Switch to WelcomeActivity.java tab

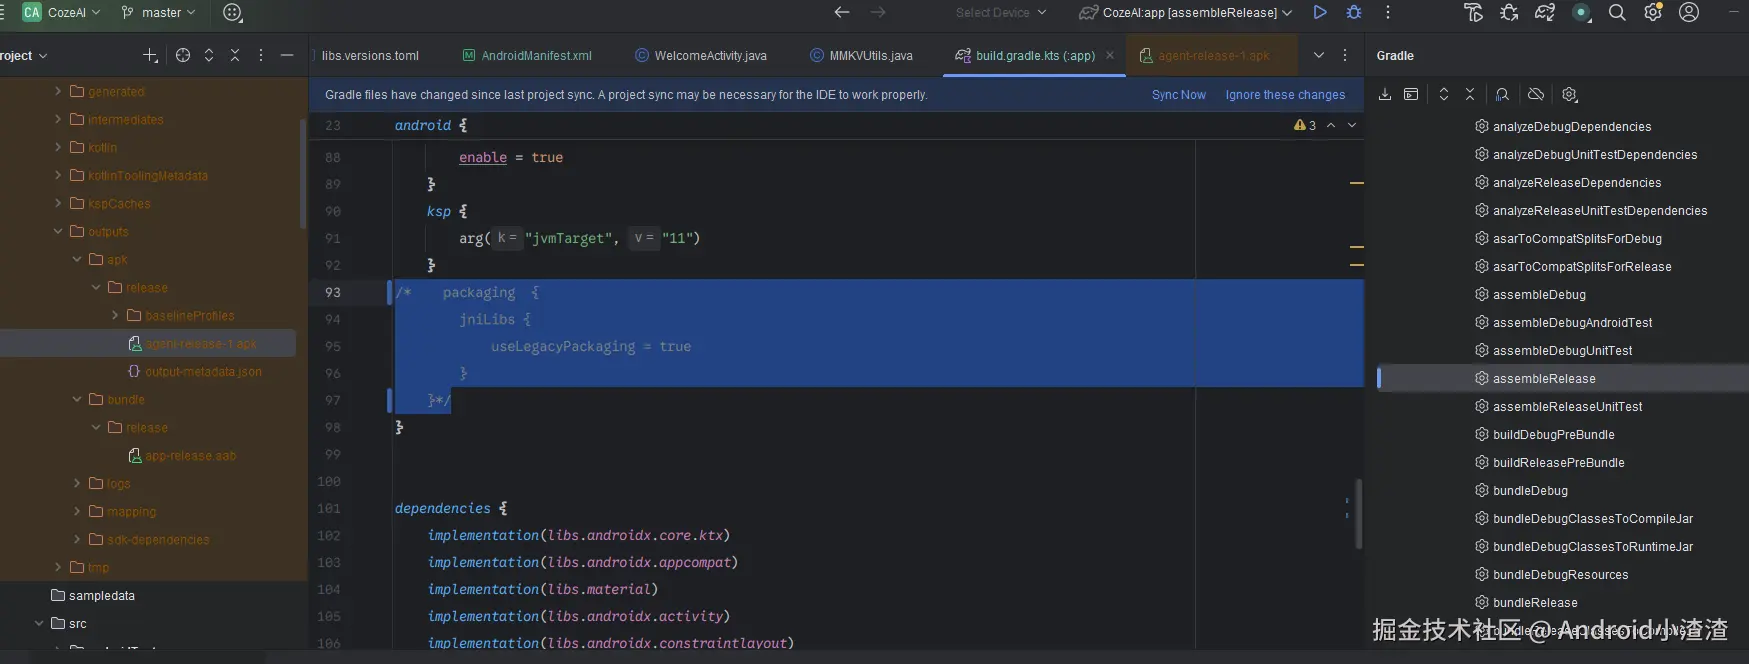click(x=701, y=55)
